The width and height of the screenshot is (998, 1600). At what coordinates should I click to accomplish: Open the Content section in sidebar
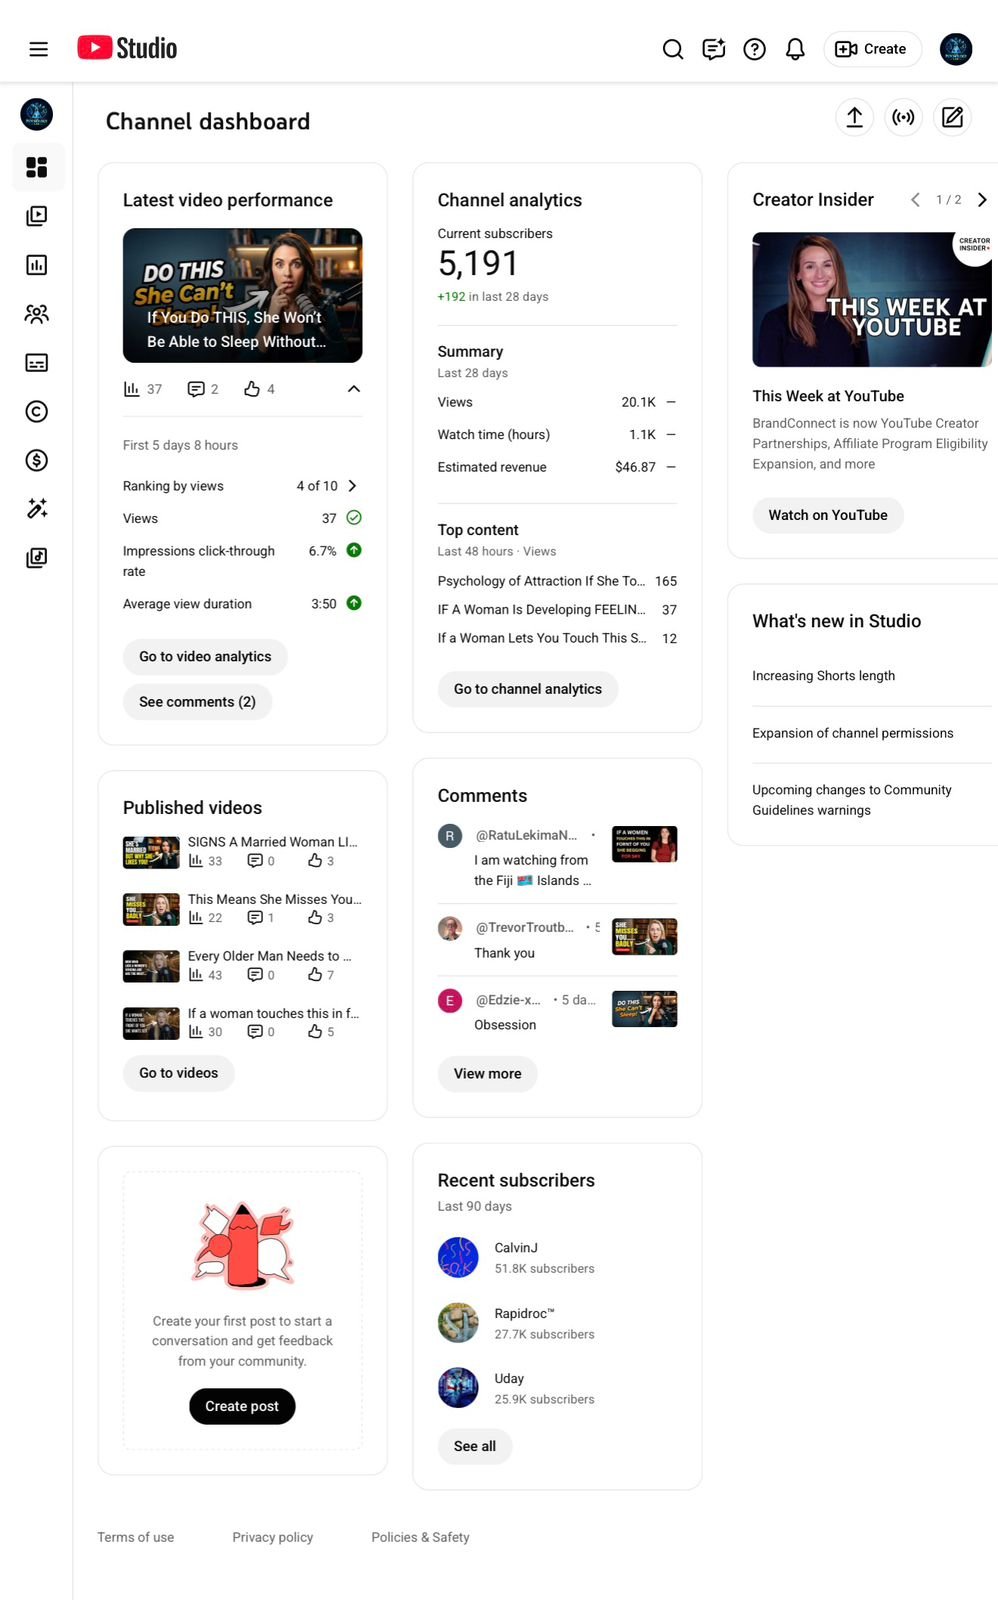tap(37, 216)
